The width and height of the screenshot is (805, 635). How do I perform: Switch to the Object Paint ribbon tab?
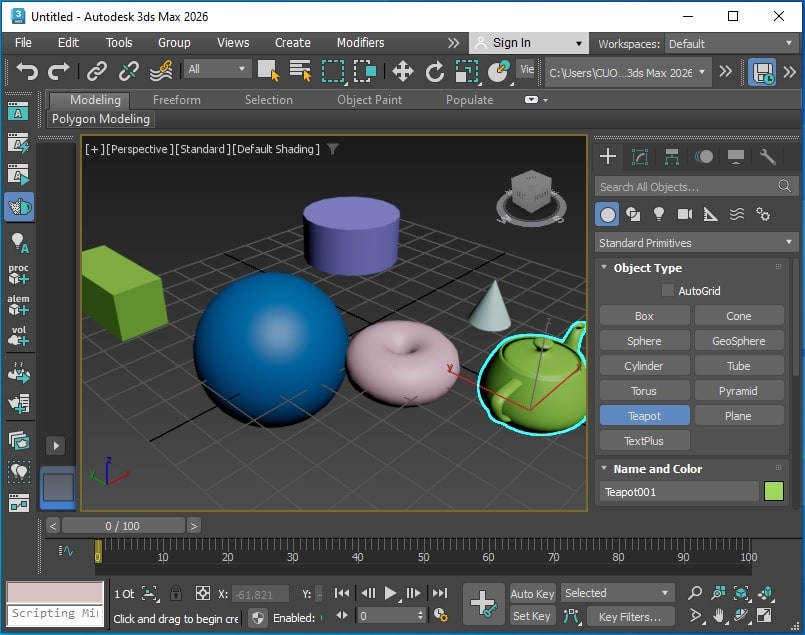click(x=369, y=100)
